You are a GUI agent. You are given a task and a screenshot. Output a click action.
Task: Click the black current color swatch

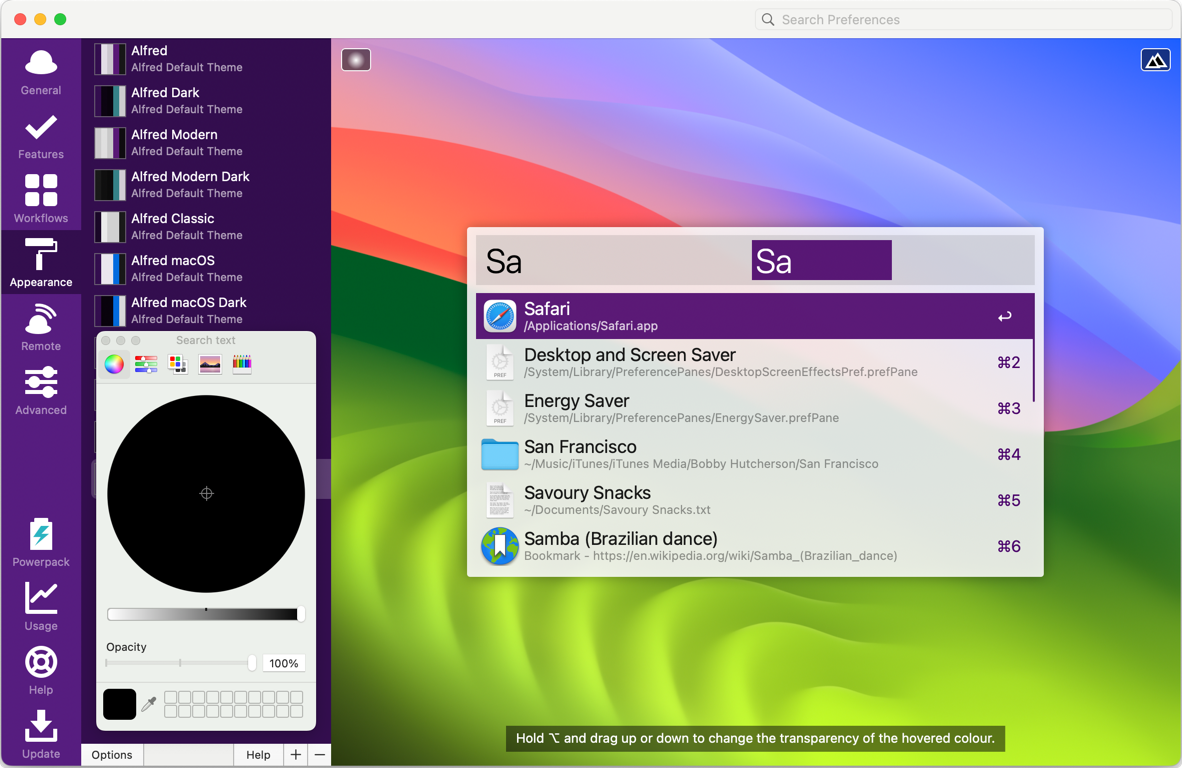tap(119, 704)
